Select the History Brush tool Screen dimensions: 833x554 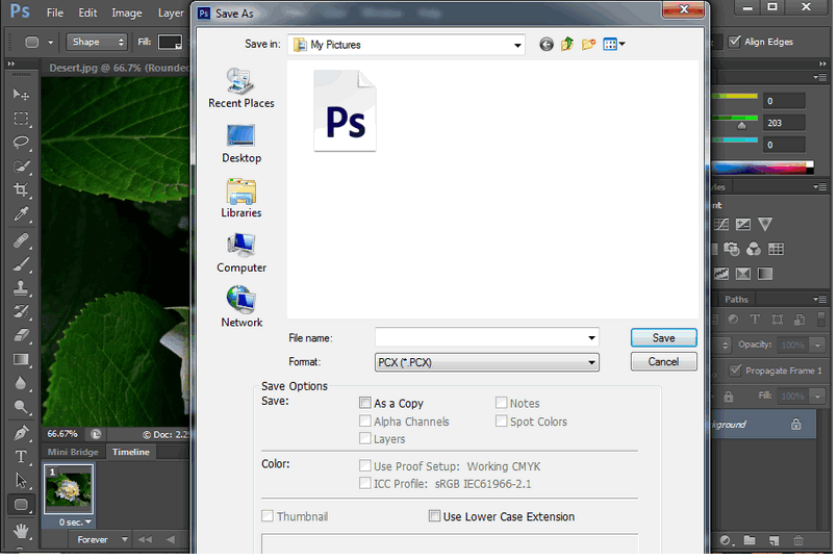21,312
